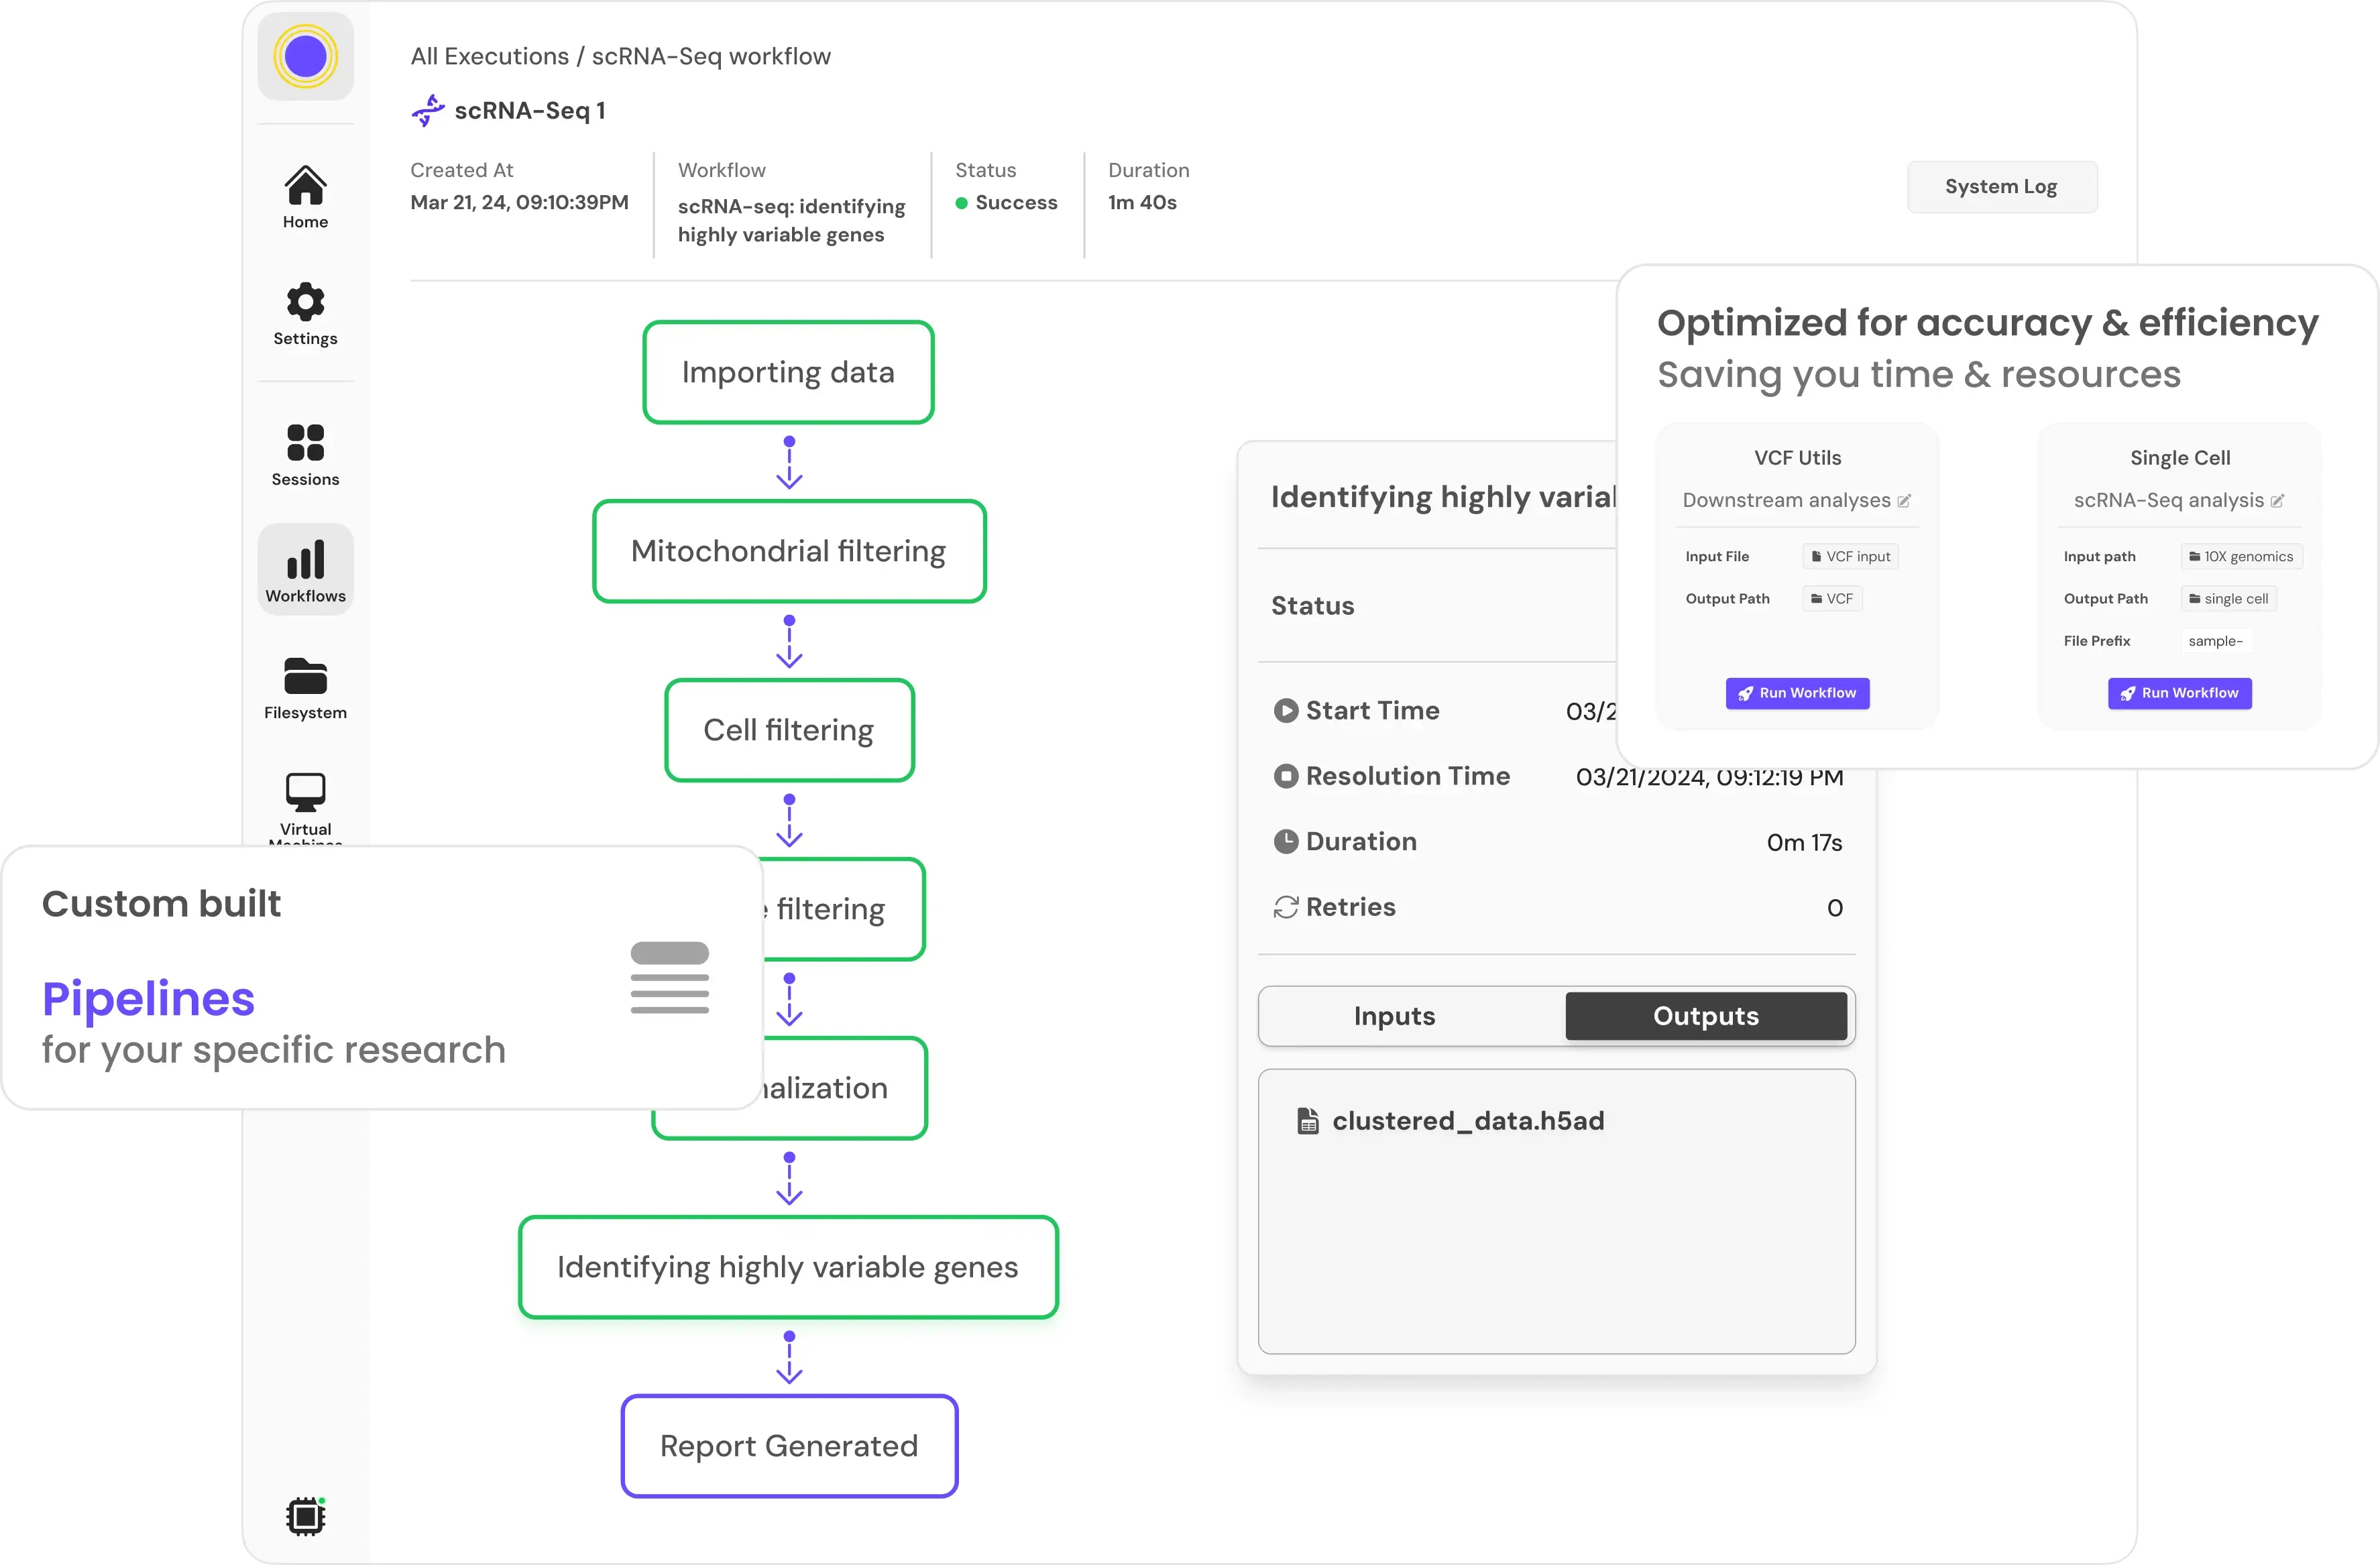Switch to the Outputs tab
The image size is (2380, 1565).
coord(1706,1016)
